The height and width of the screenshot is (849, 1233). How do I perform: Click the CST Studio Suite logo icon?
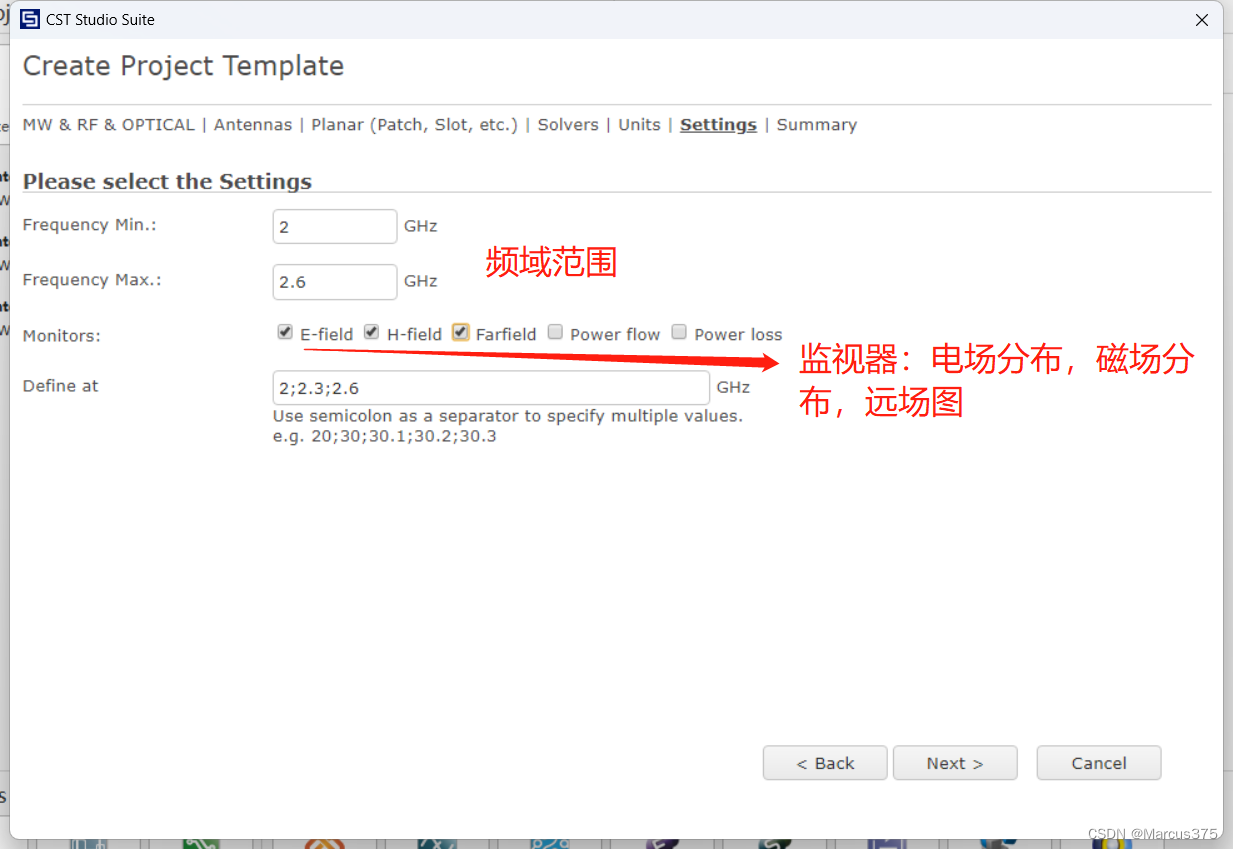coord(29,19)
